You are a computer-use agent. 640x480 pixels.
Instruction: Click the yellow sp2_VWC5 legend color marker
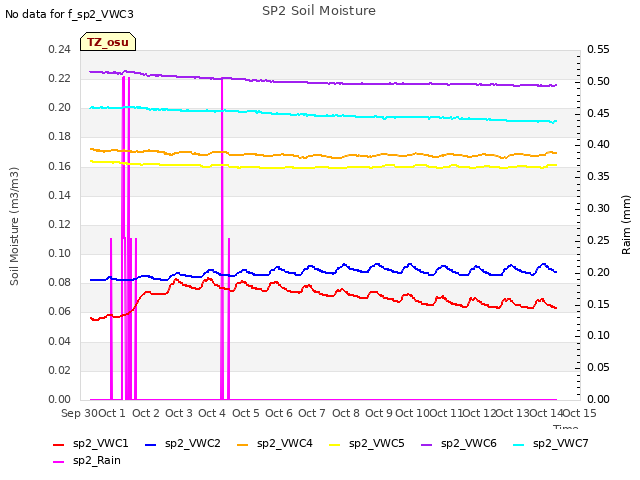coord(335,445)
